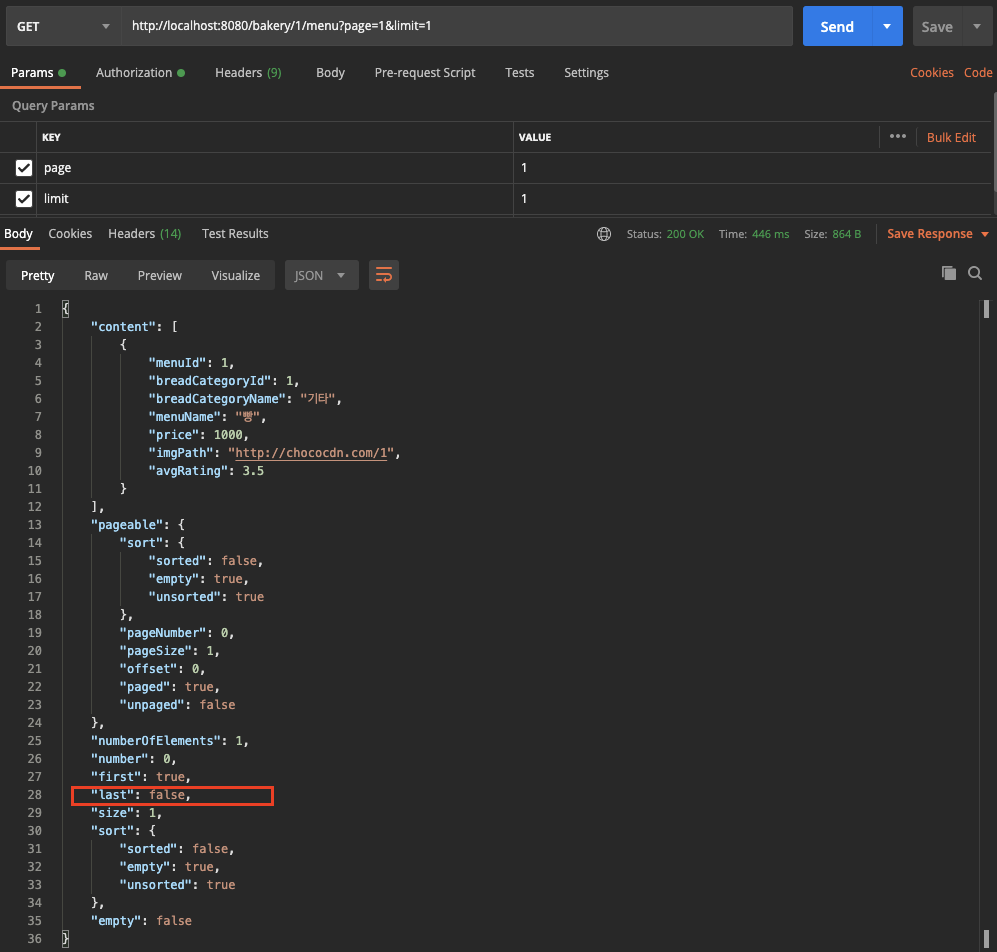Open the Authorization tab
Viewport: 997px width, 952px height.
coord(141,72)
